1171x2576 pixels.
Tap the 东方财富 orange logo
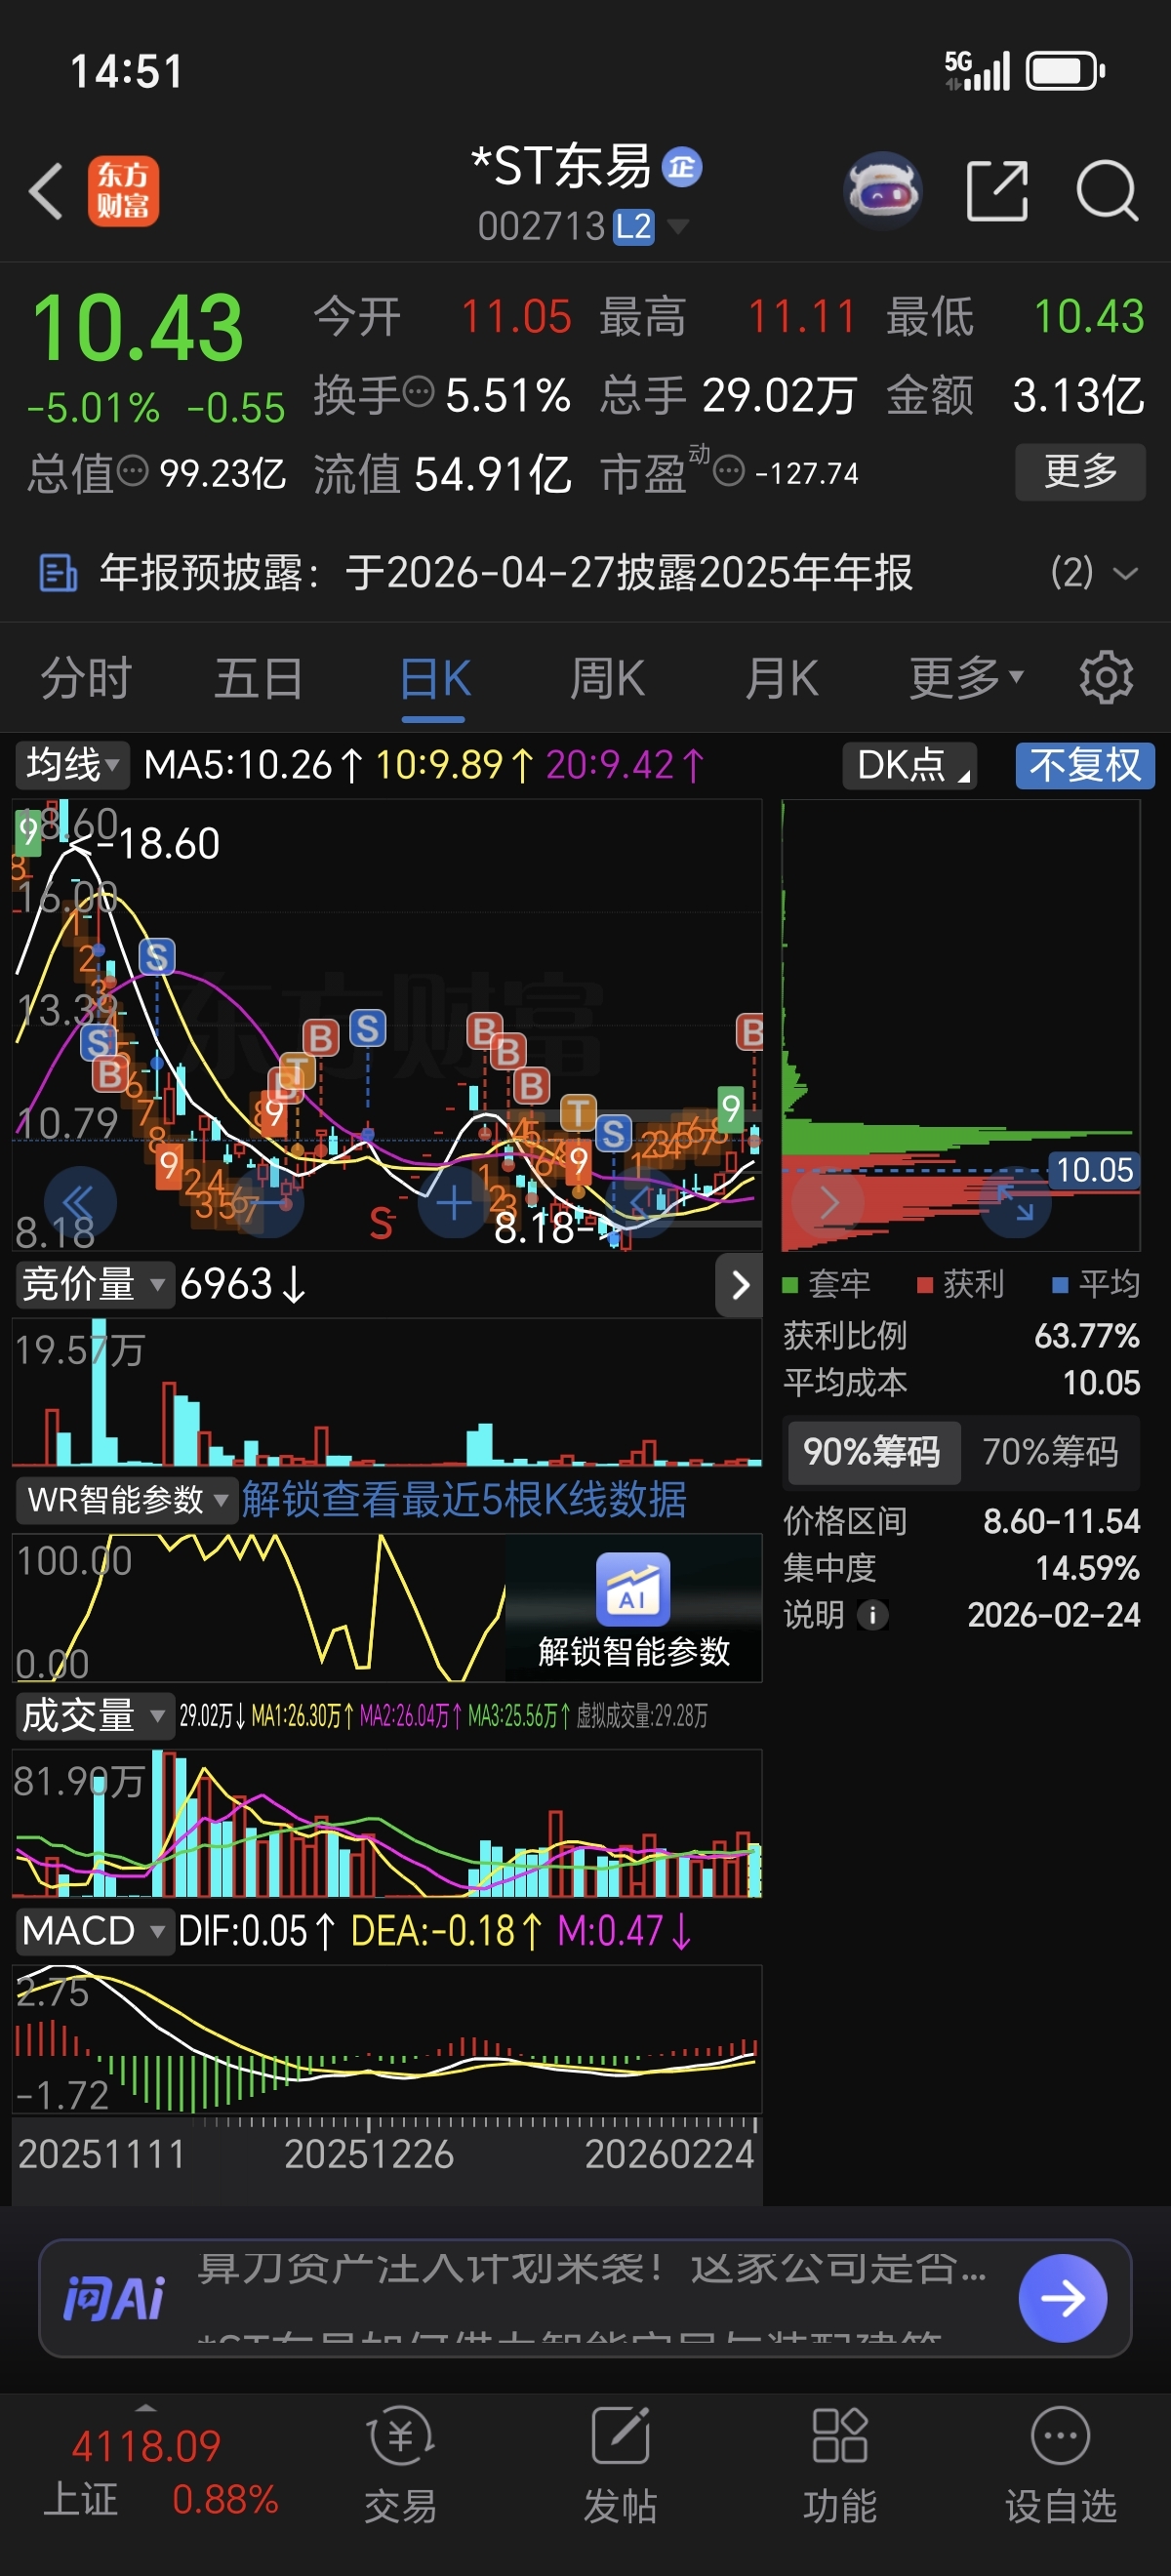(123, 190)
